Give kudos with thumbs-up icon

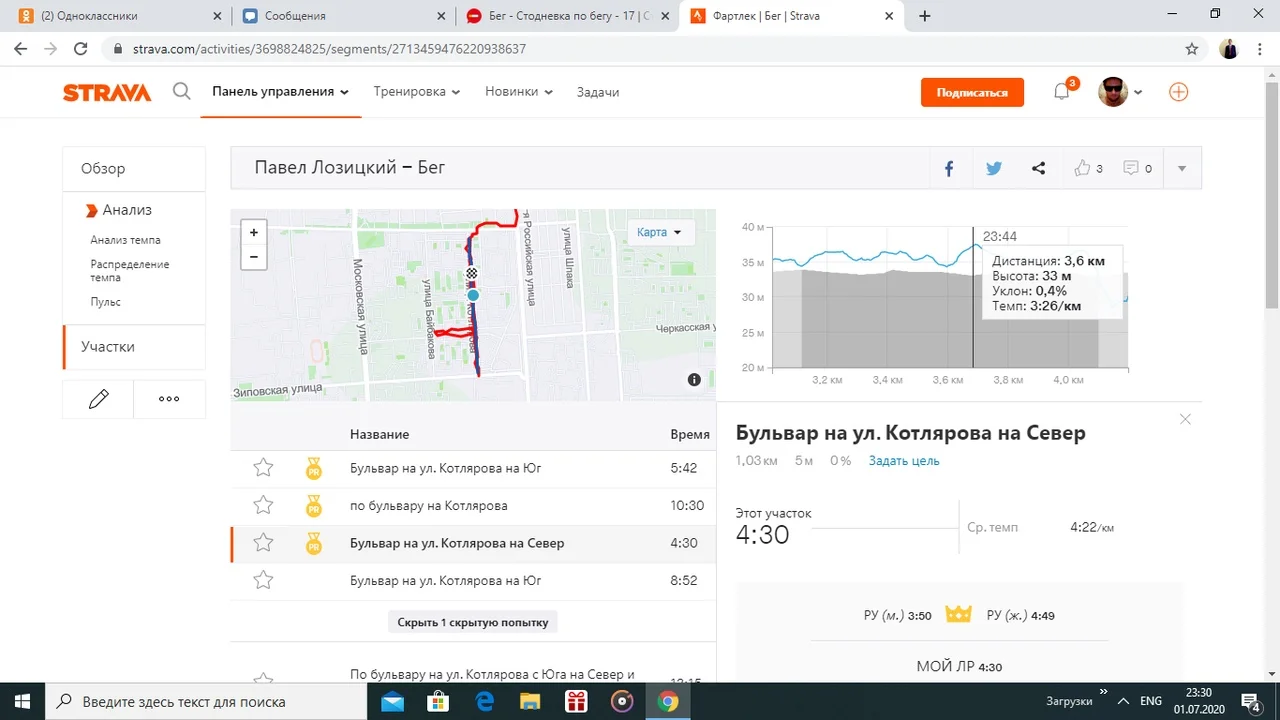coord(1082,168)
